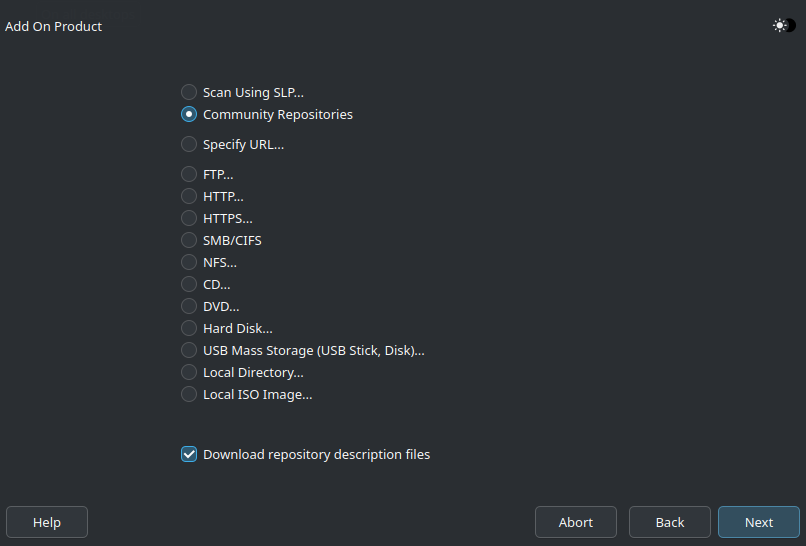Select CD as the add-on source
This screenshot has width=806, height=546.
(x=189, y=284)
